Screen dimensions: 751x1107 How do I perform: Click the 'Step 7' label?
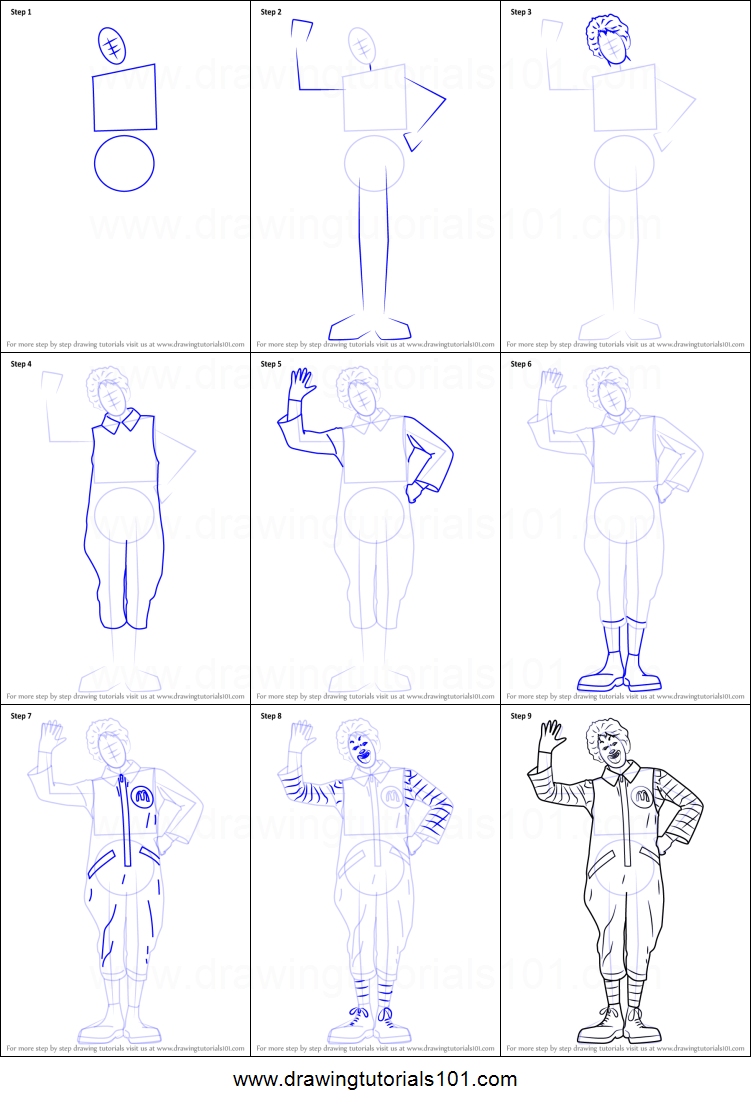click(x=21, y=716)
